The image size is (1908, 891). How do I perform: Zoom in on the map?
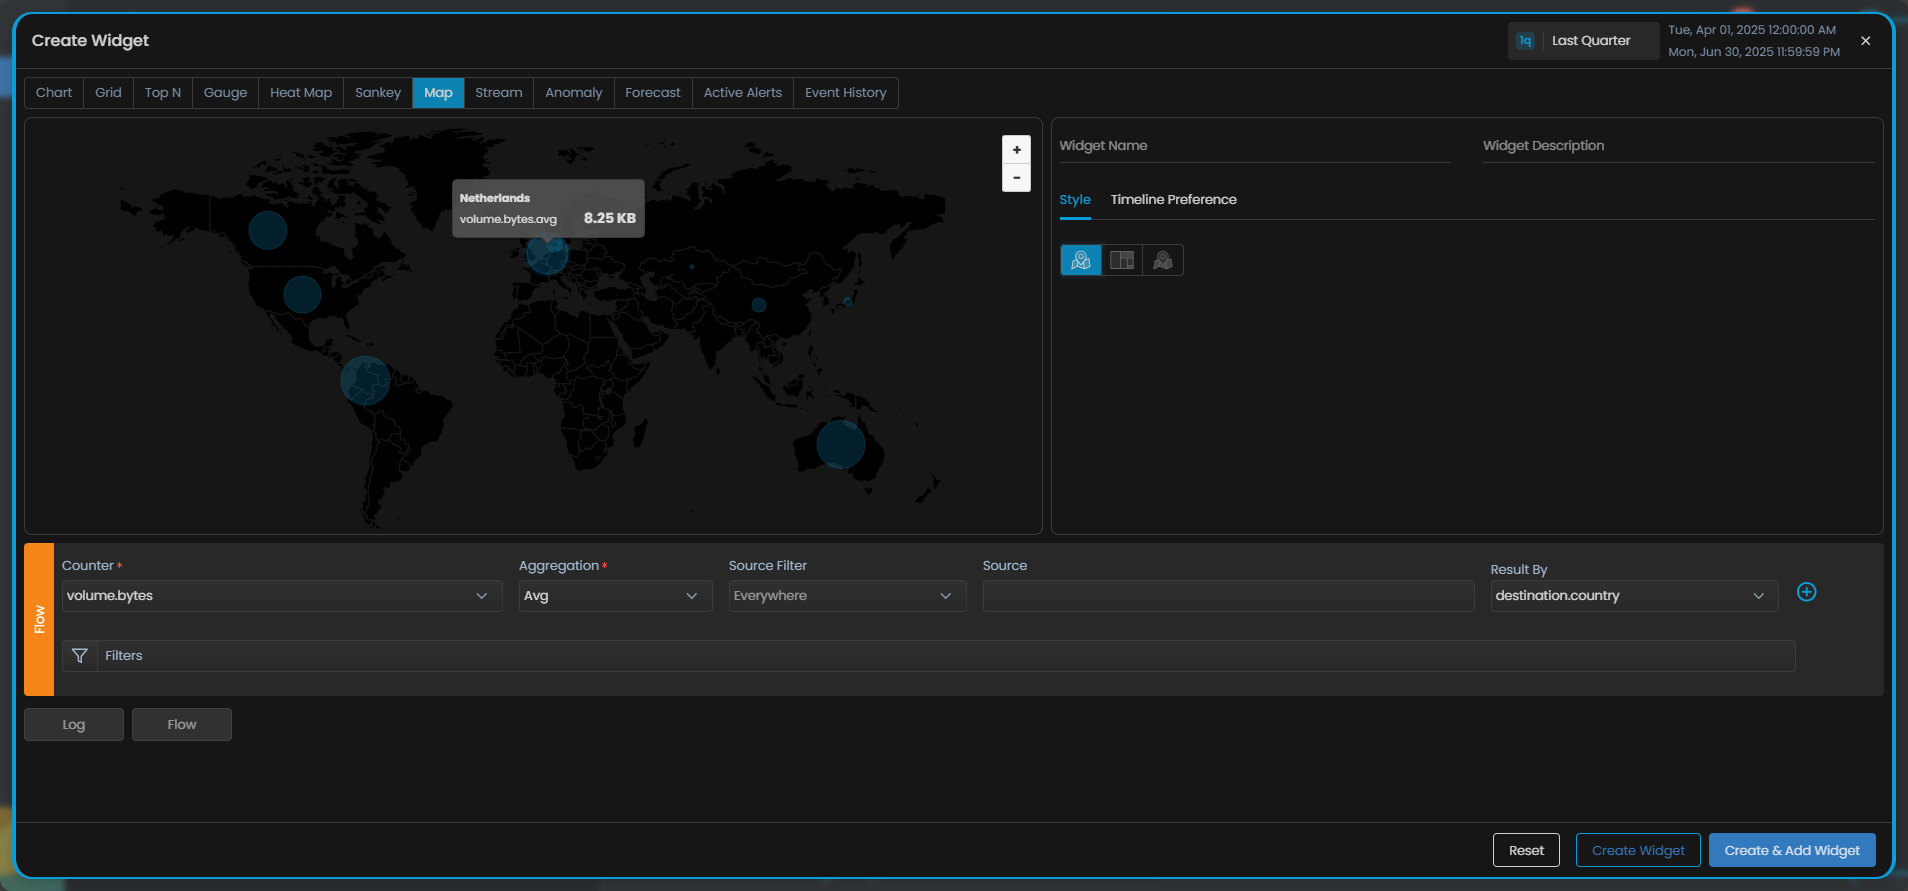click(1016, 150)
